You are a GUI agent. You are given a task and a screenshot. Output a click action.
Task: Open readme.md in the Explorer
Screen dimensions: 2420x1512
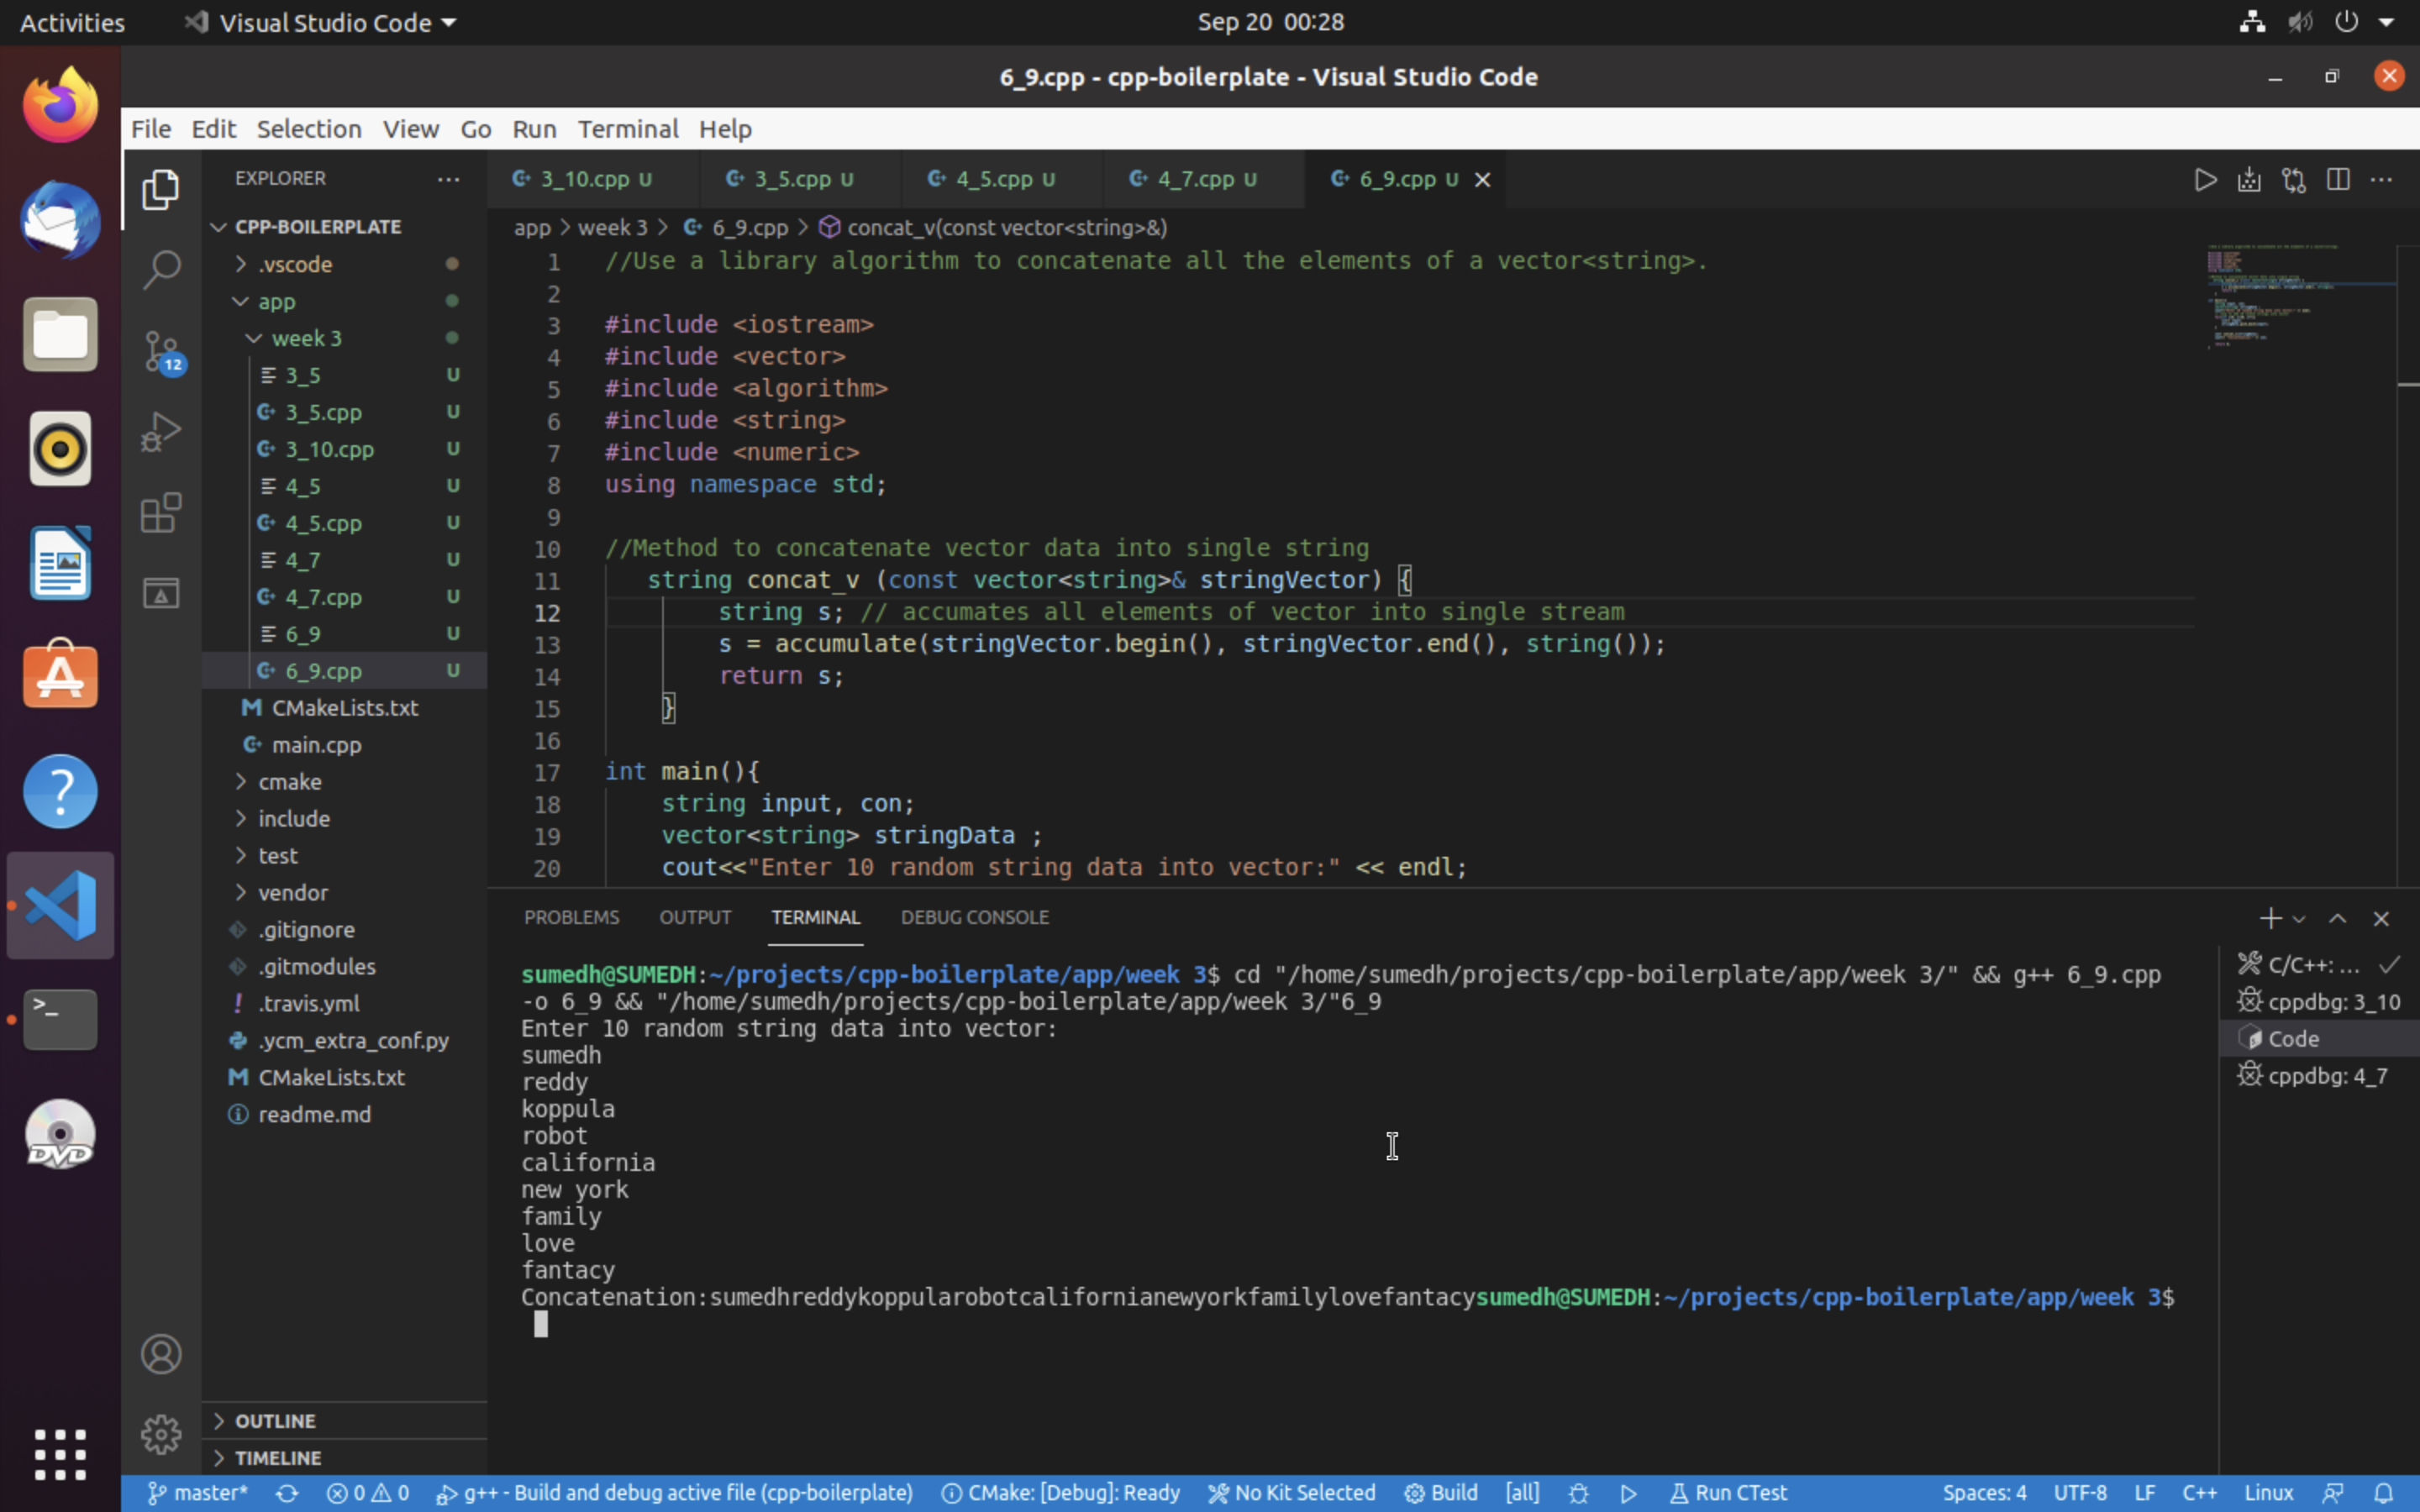point(345,1114)
